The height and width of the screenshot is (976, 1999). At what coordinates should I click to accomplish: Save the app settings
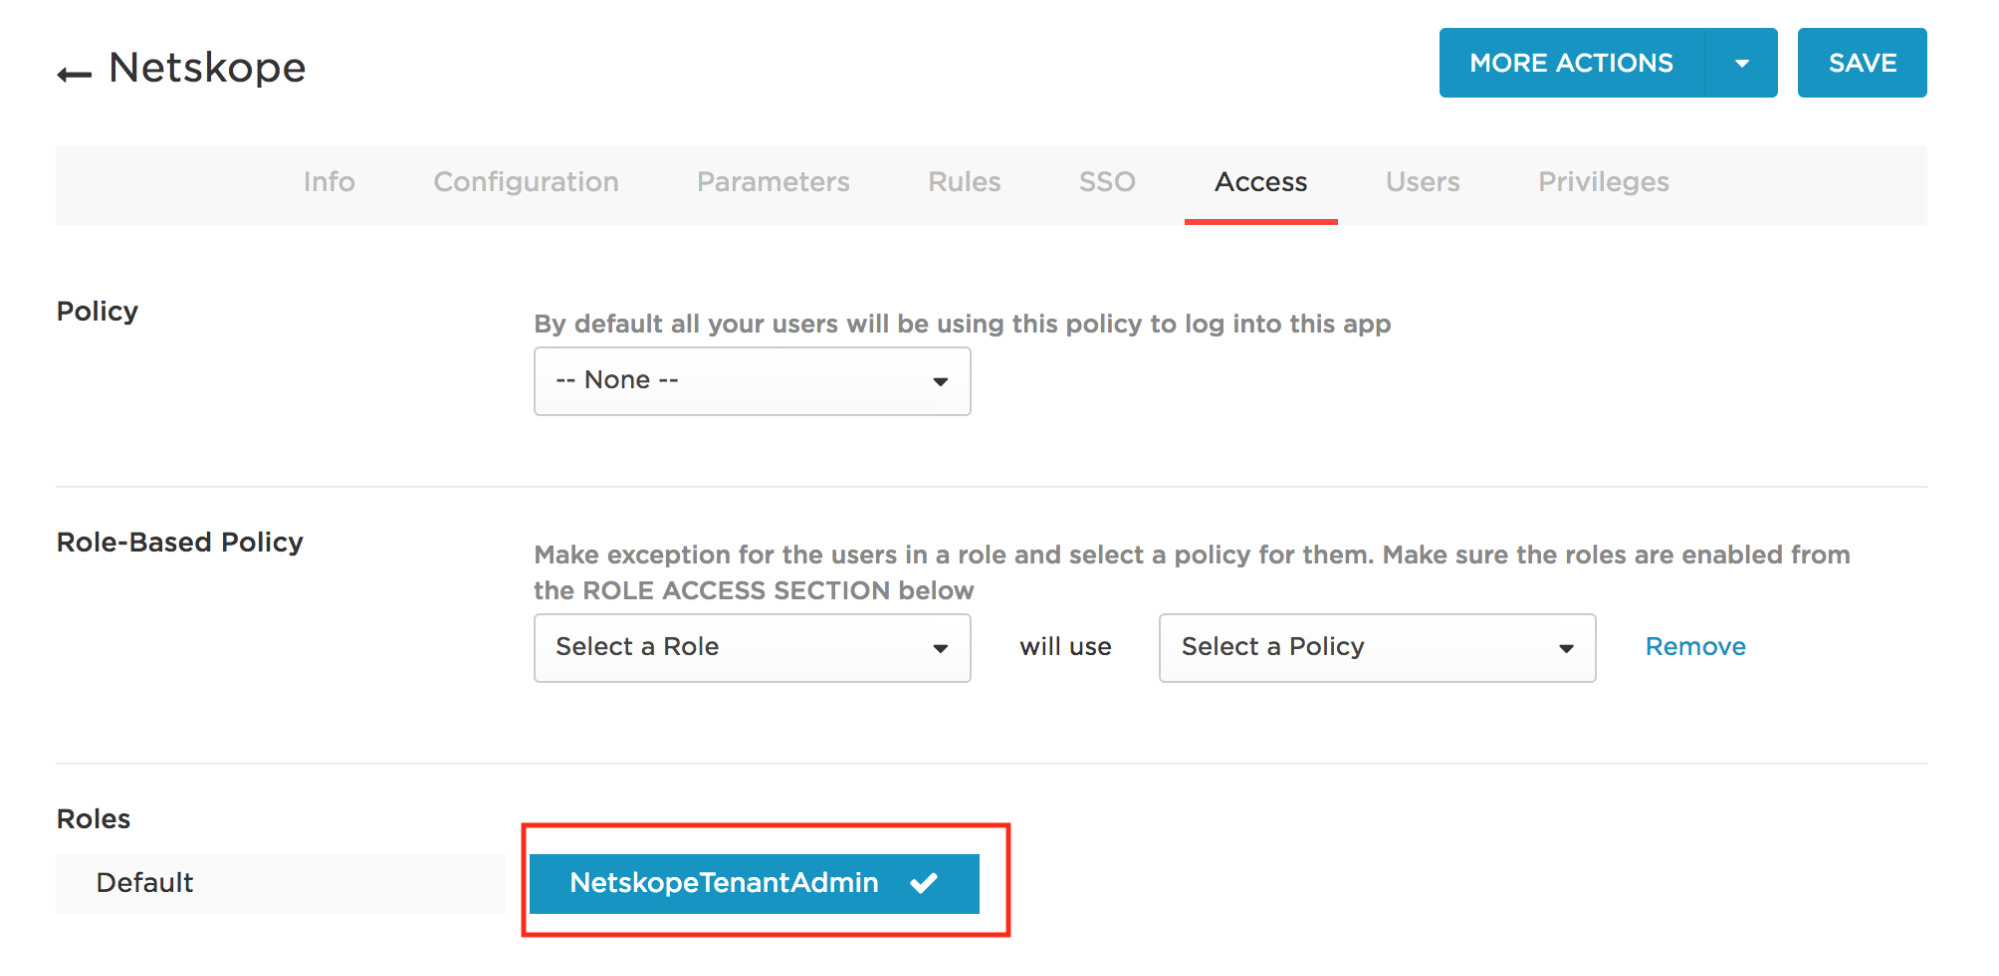click(x=1862, y=63)
